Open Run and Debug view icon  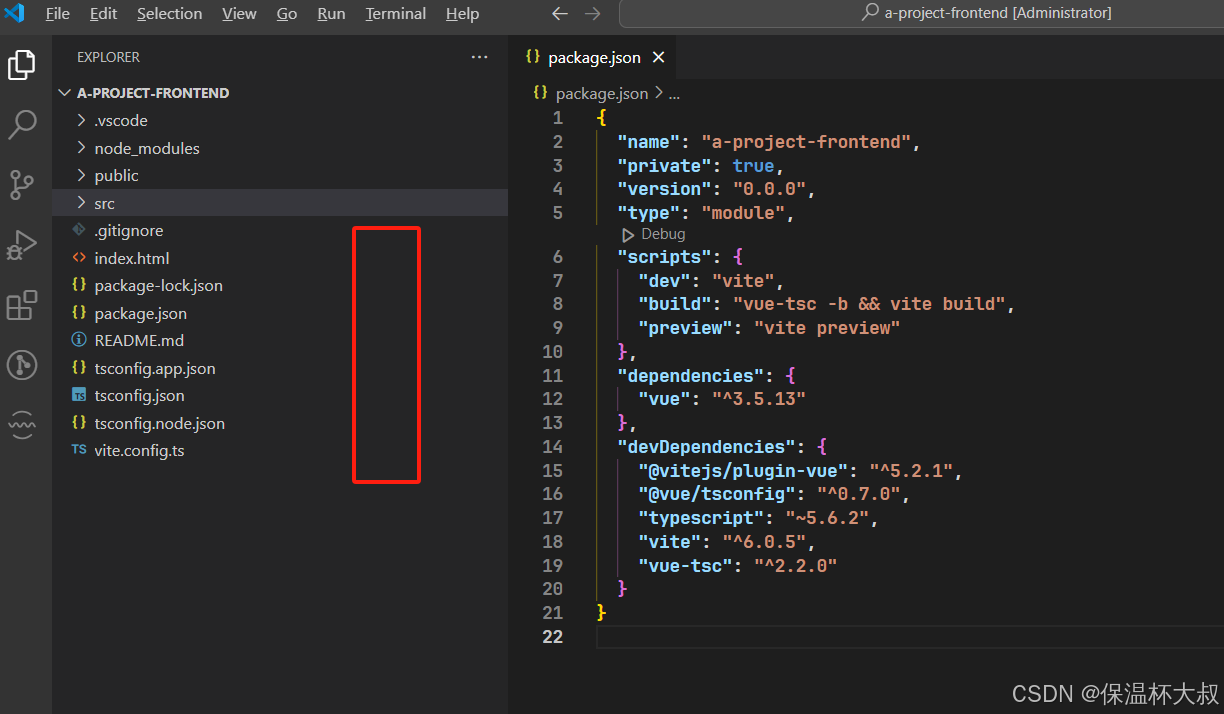coord(22,245)
